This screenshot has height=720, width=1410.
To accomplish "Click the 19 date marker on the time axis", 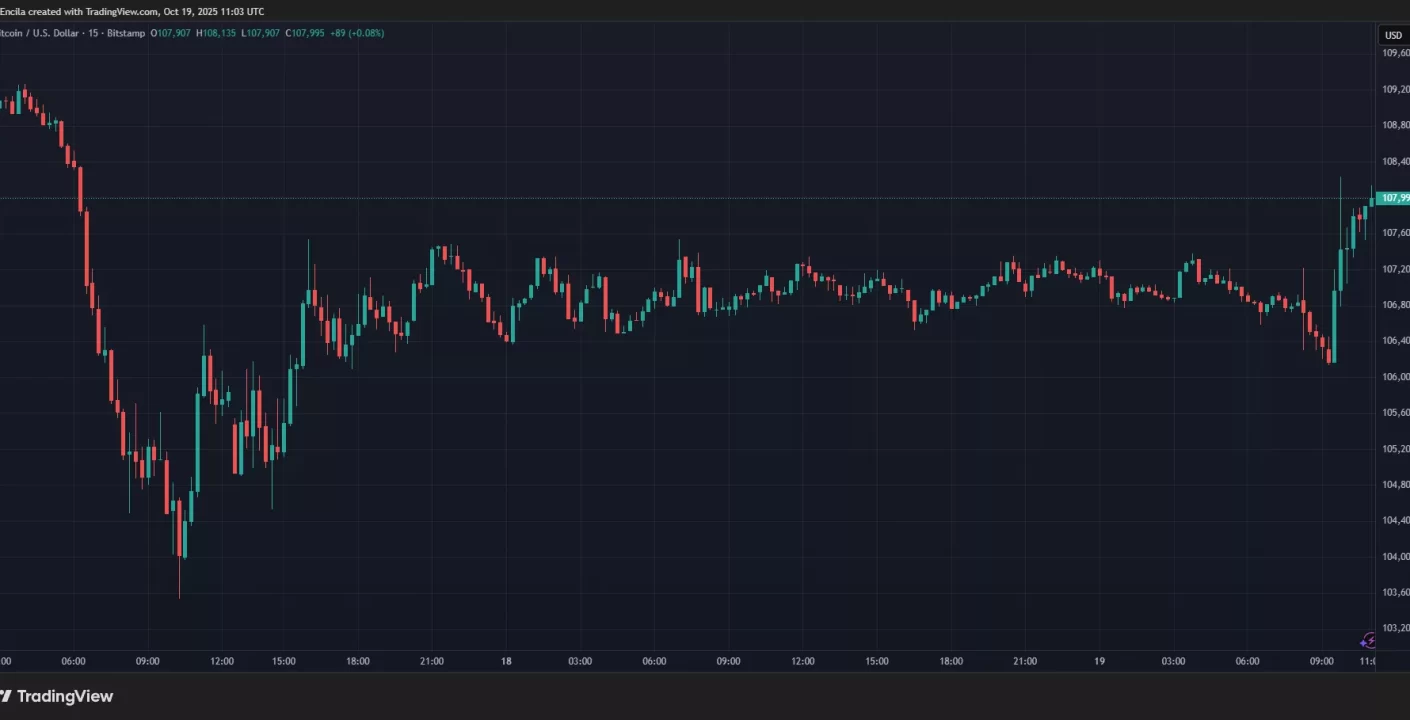I will [1098, 661].
